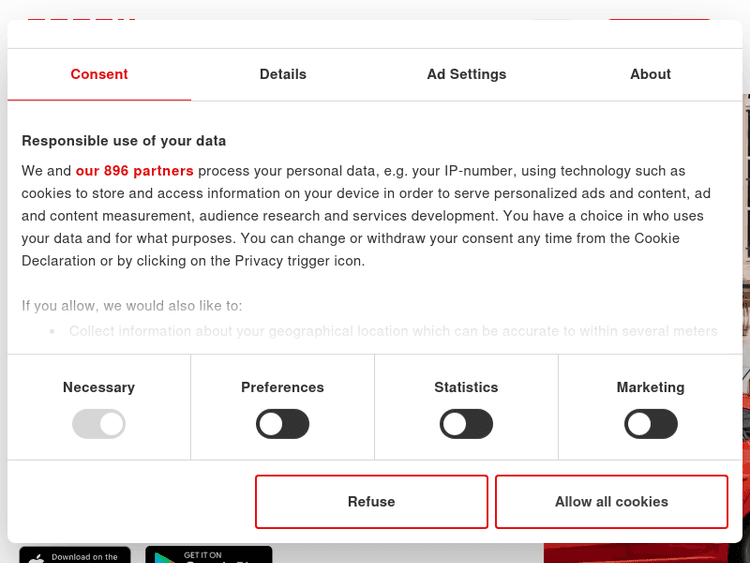Viewport: 750px width, 563px height.
Task: Select the Ad Settings tab
Action: coord(466,74)
